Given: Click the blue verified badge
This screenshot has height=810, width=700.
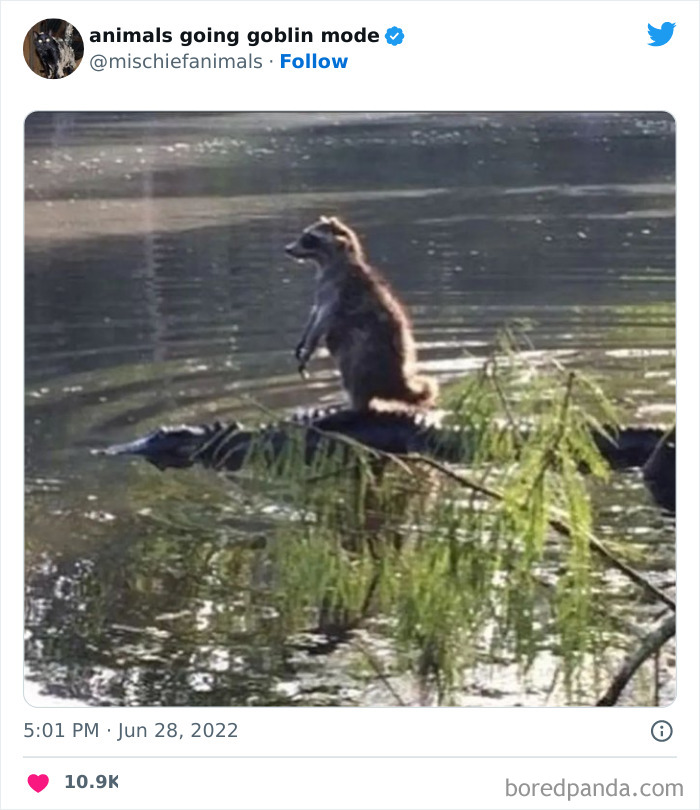Looking at the screenshot, I should coord(395,36).
